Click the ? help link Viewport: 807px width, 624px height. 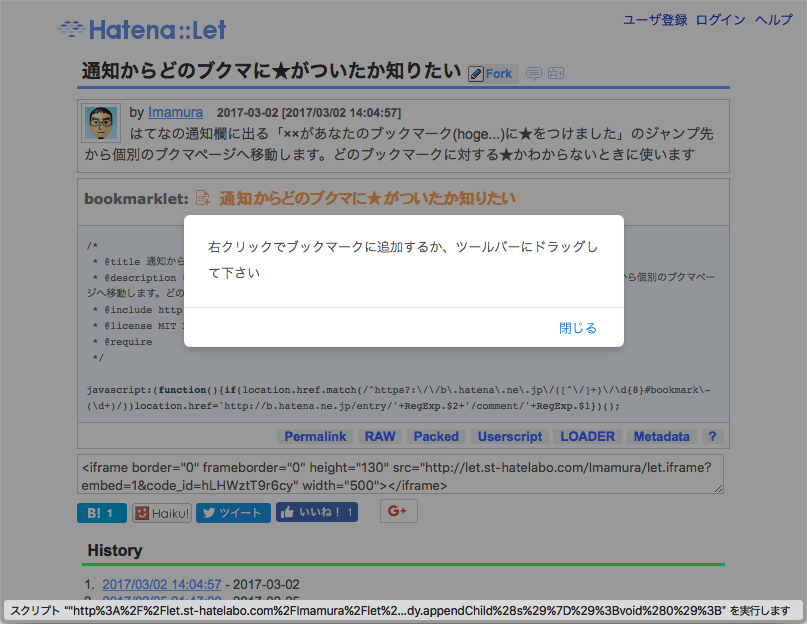tap(712, 437)
